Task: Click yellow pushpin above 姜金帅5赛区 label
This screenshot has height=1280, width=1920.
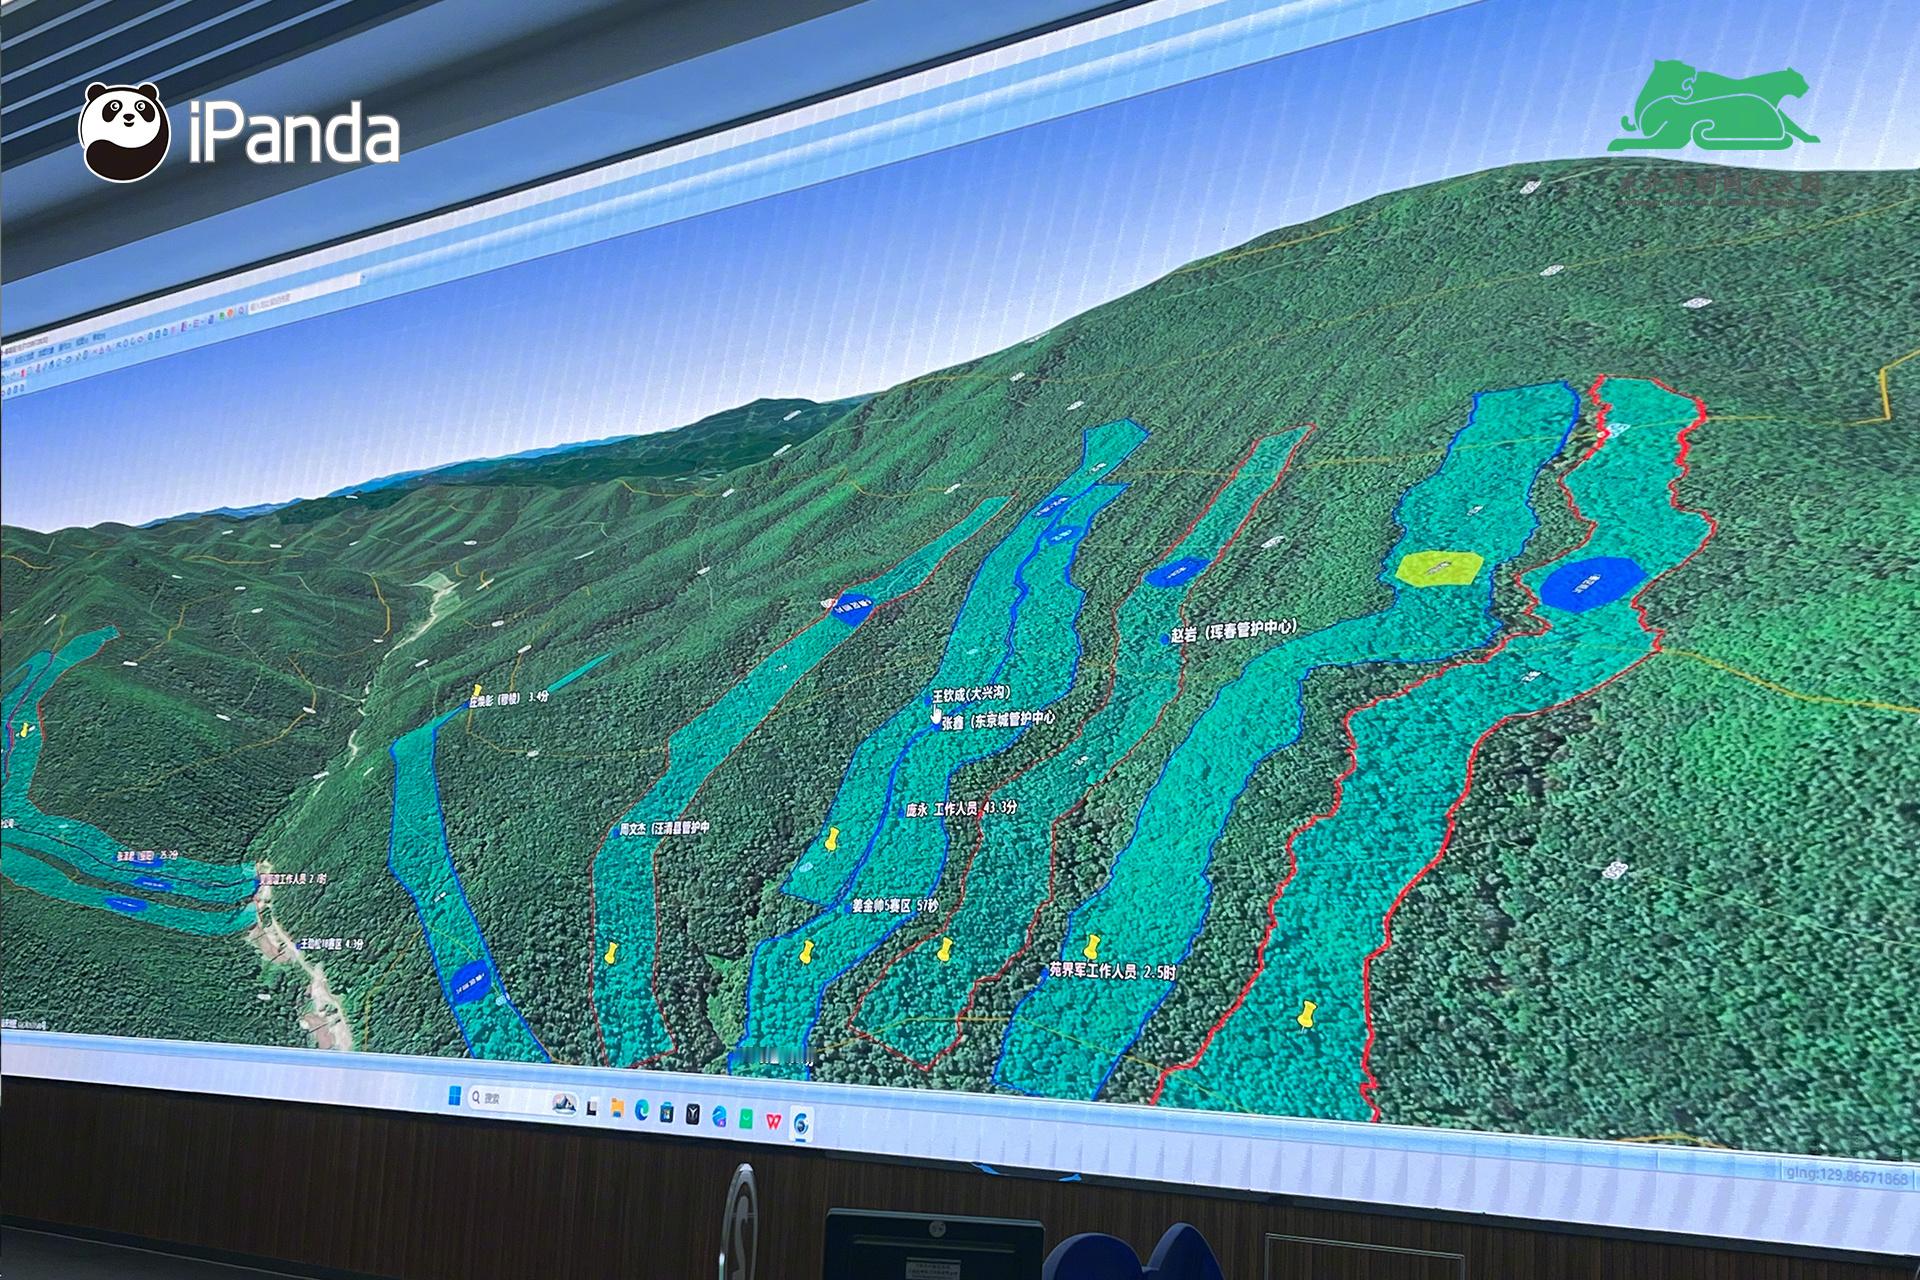Action: point(830,839)
